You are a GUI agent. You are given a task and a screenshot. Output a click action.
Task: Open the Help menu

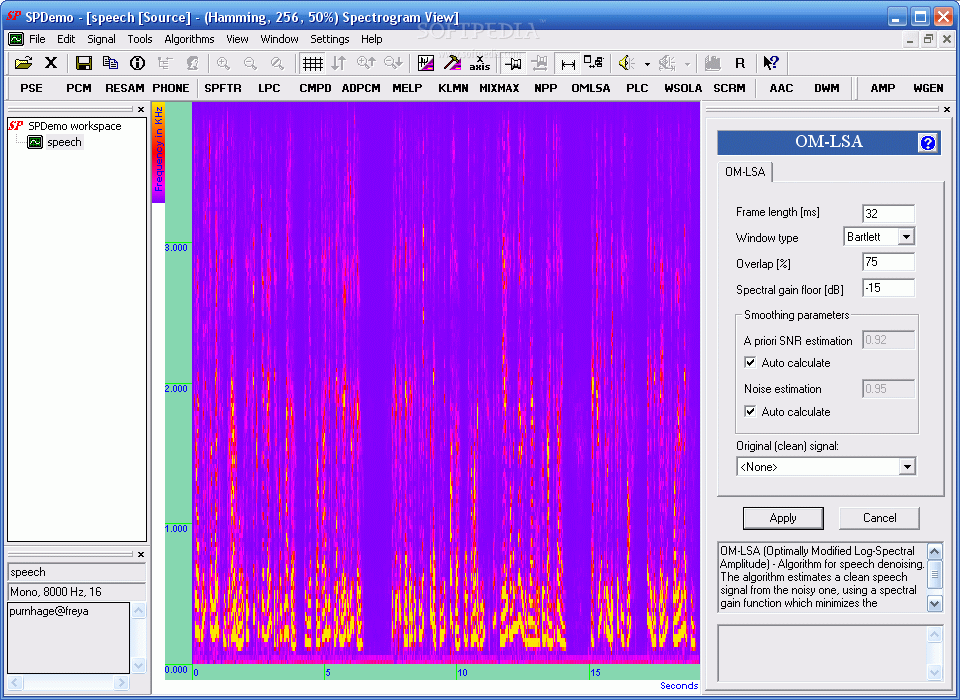[371, 39]
